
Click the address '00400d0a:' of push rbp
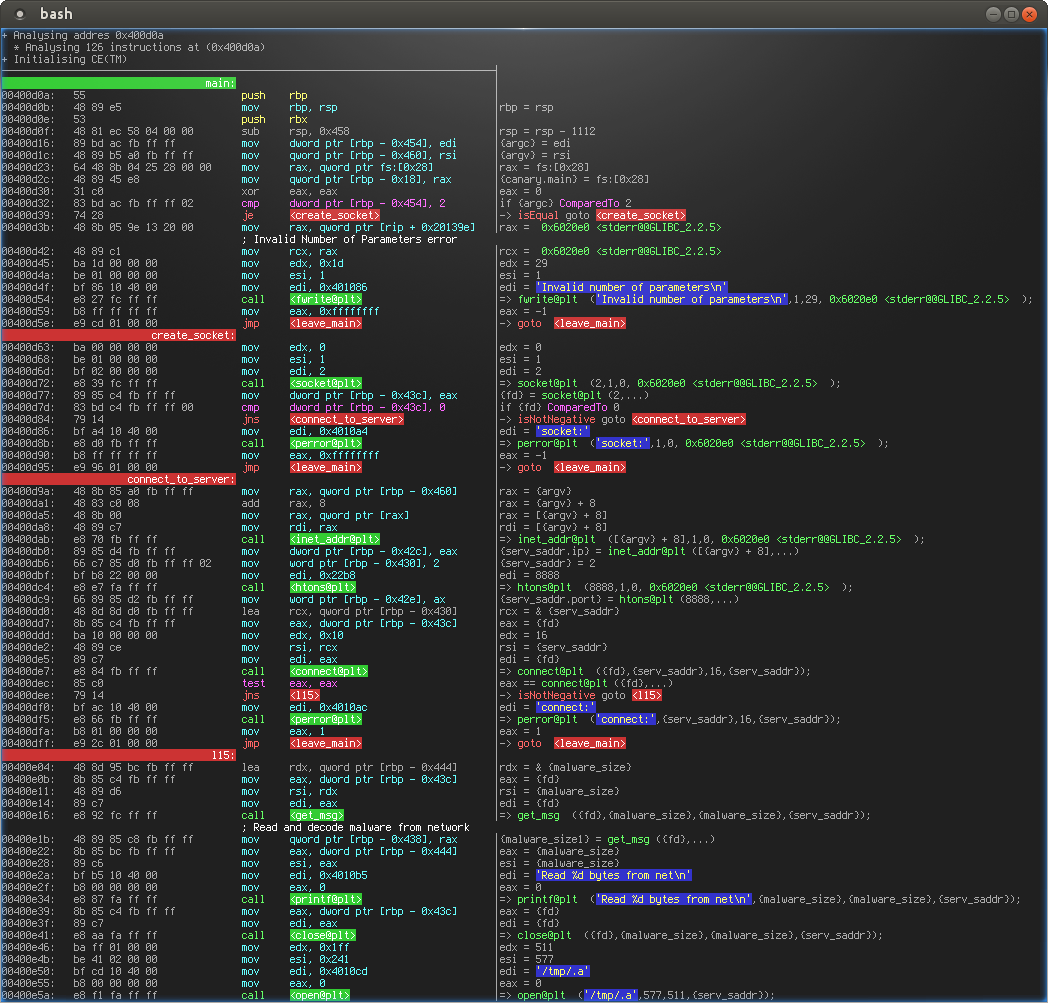tap(29, 96)
